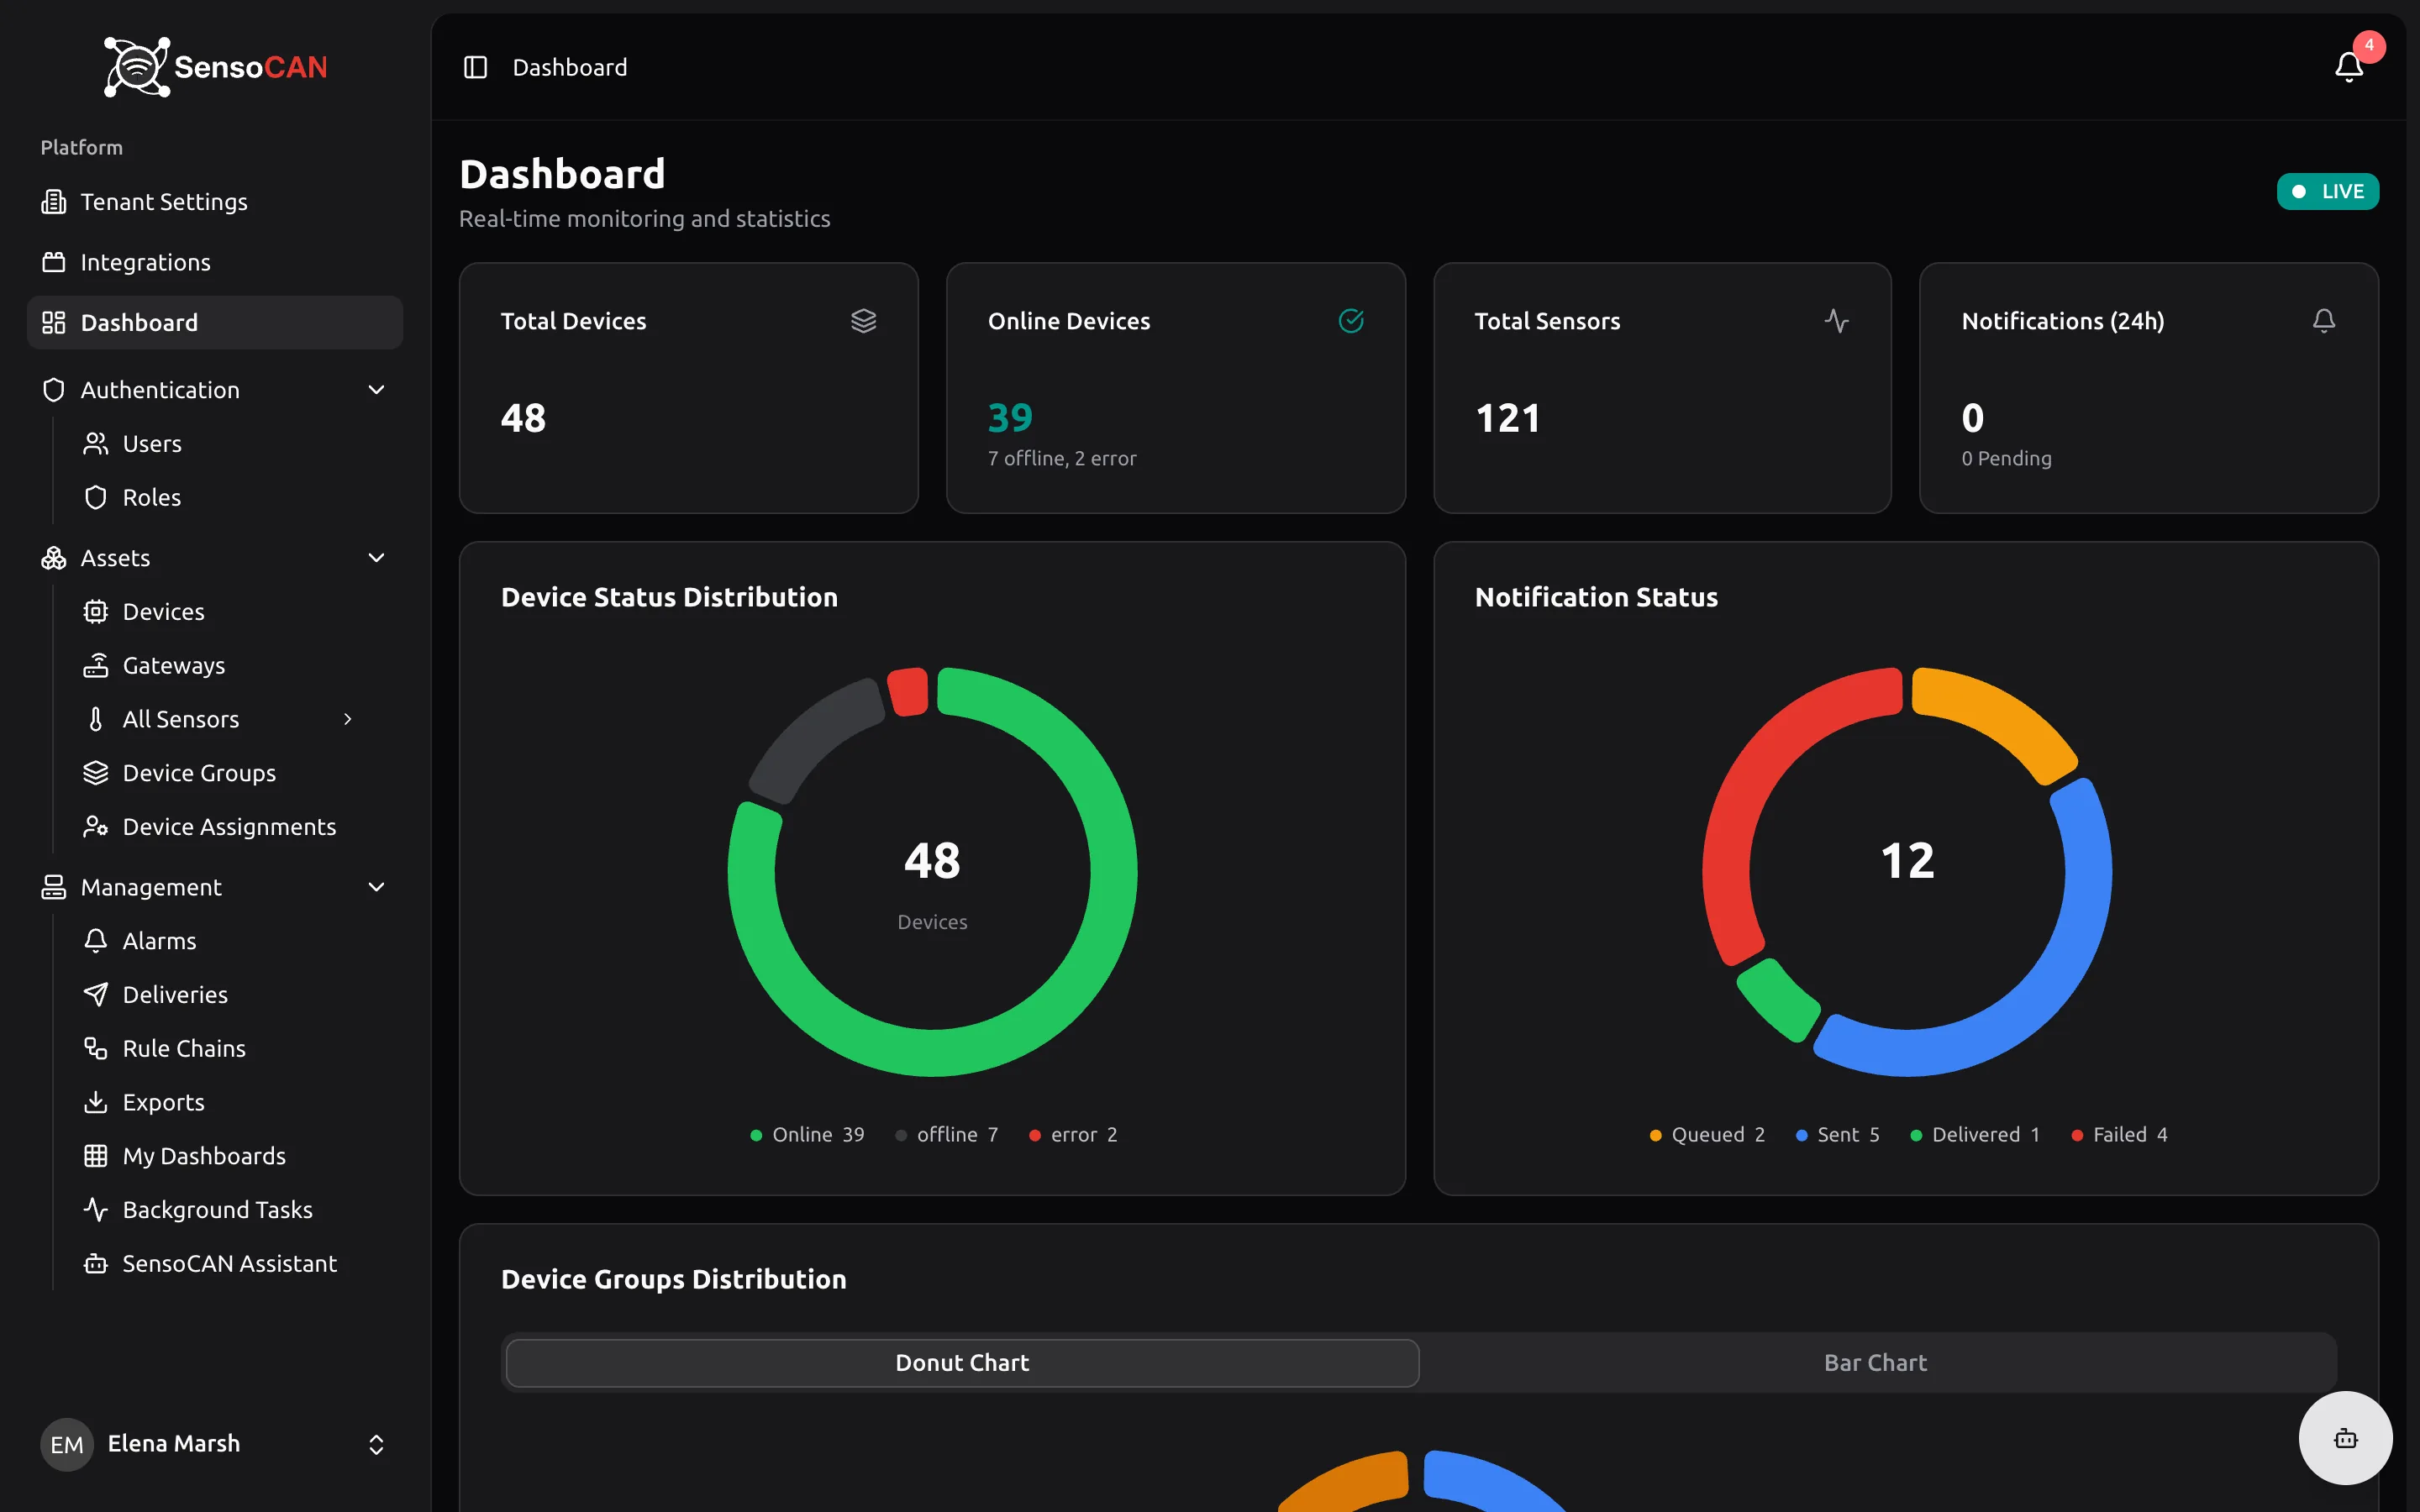Click the Rule Chains icon

pyautogui.click(x=95, y=1049)
